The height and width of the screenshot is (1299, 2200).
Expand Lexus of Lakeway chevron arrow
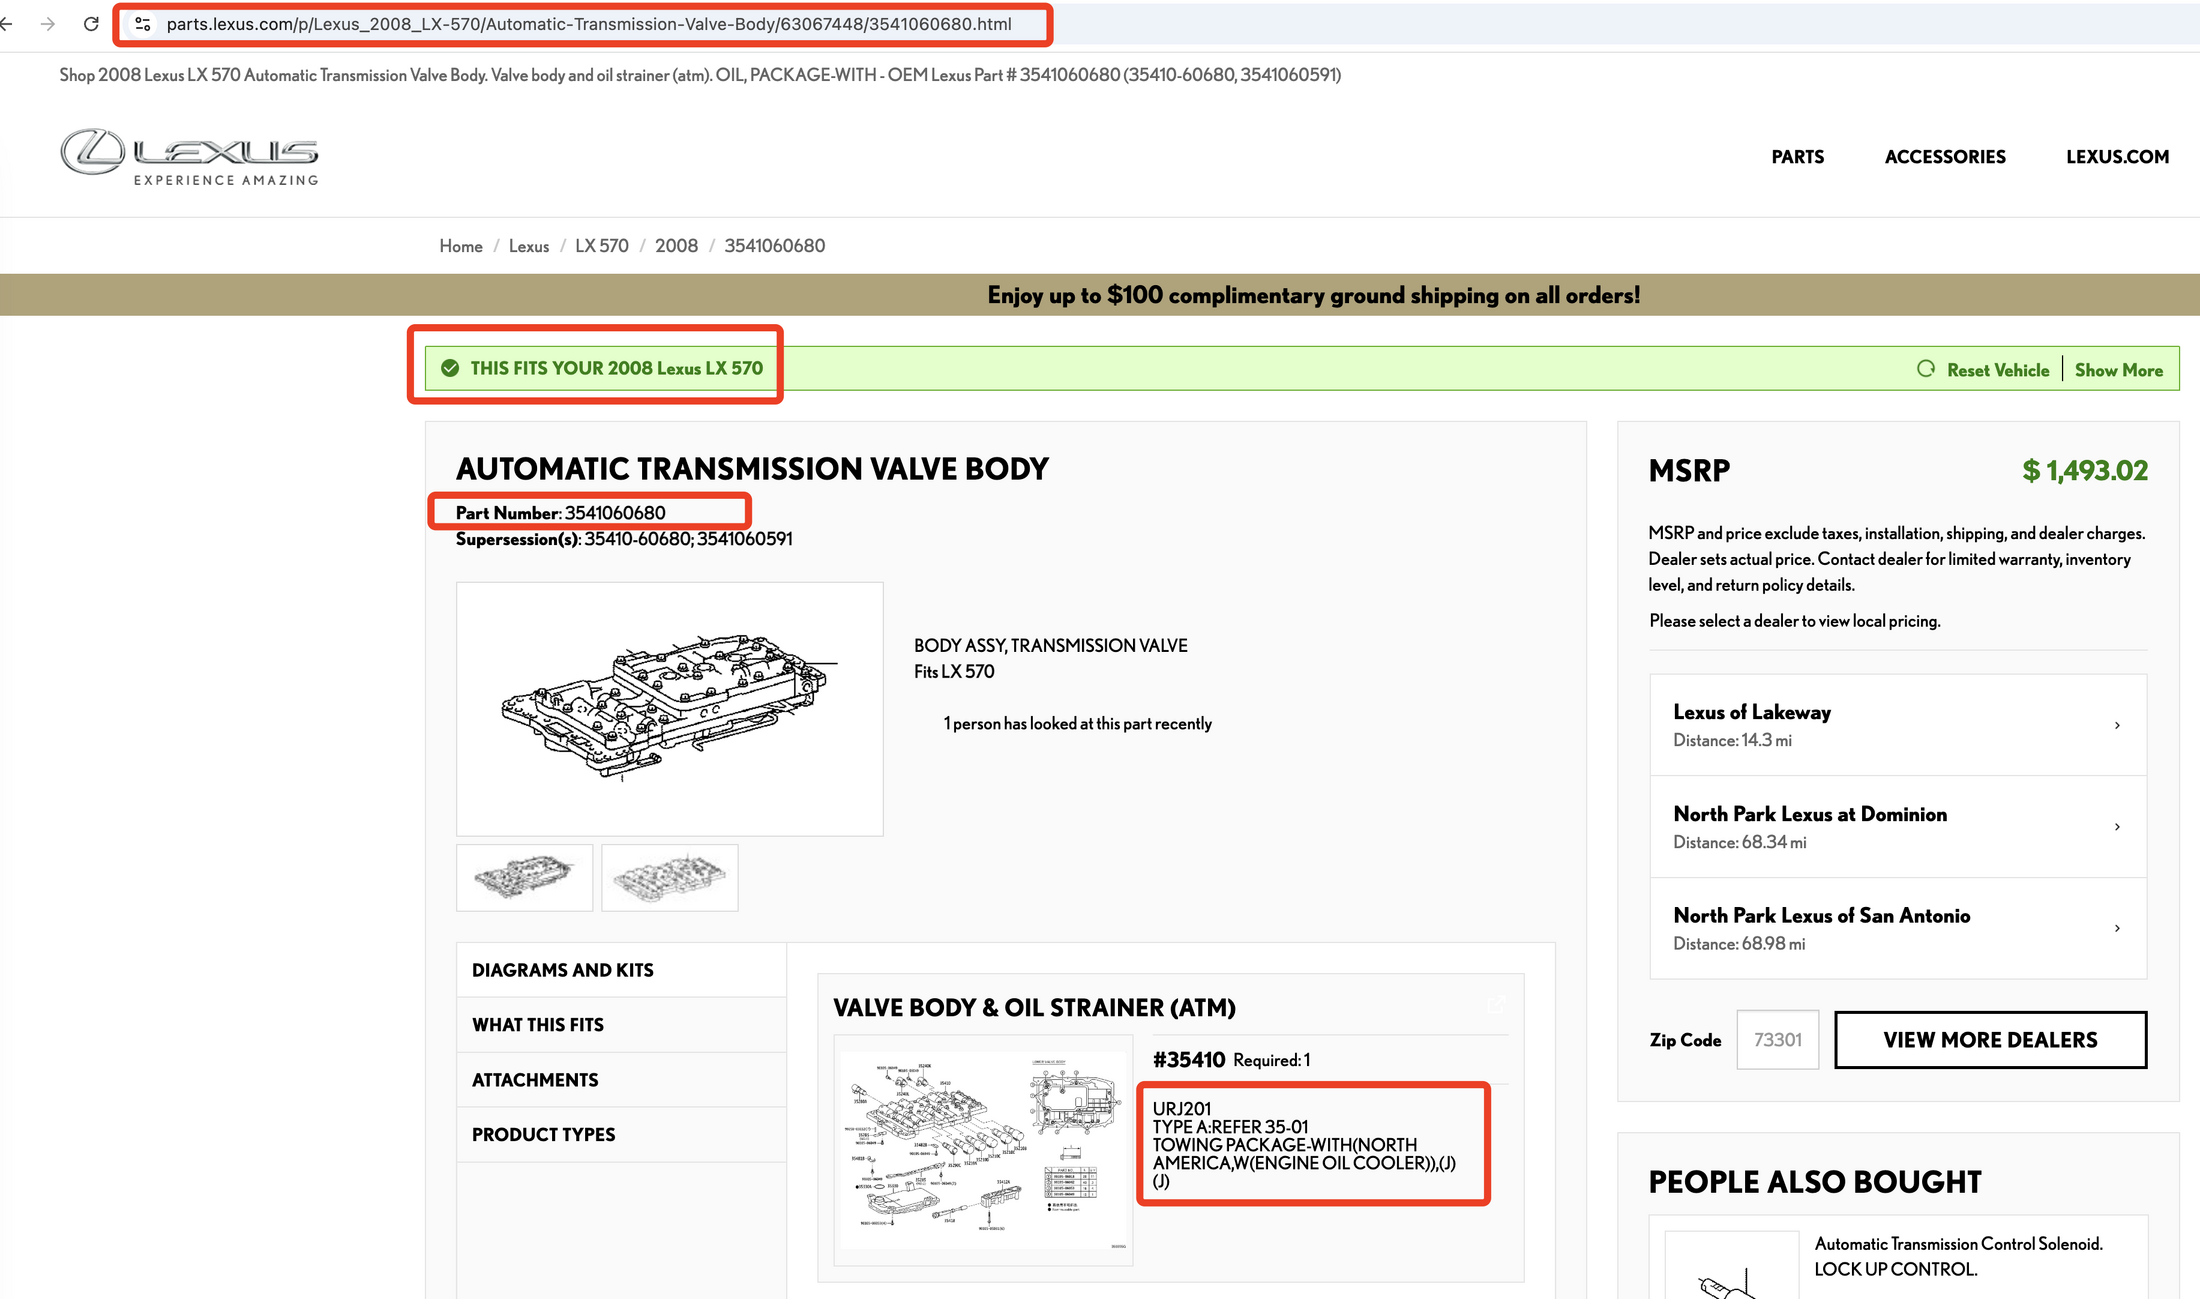point(2117,725)
